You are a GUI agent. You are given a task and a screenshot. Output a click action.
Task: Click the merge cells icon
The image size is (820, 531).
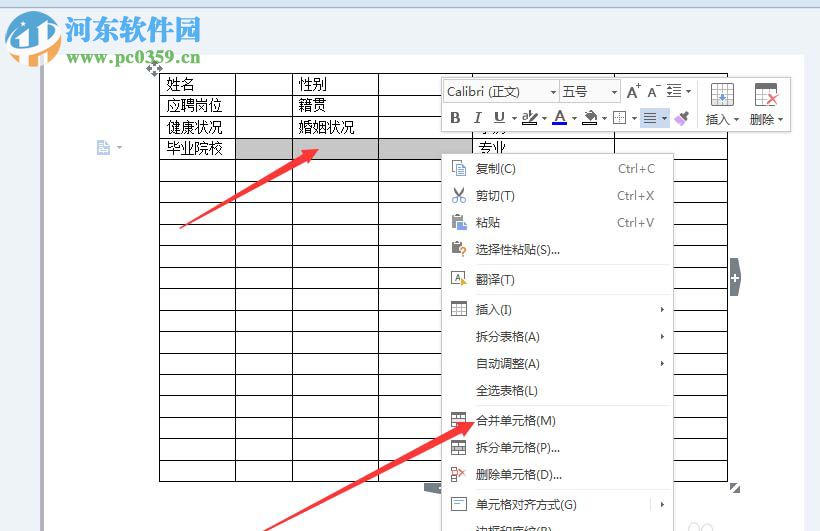pos(458,420)
